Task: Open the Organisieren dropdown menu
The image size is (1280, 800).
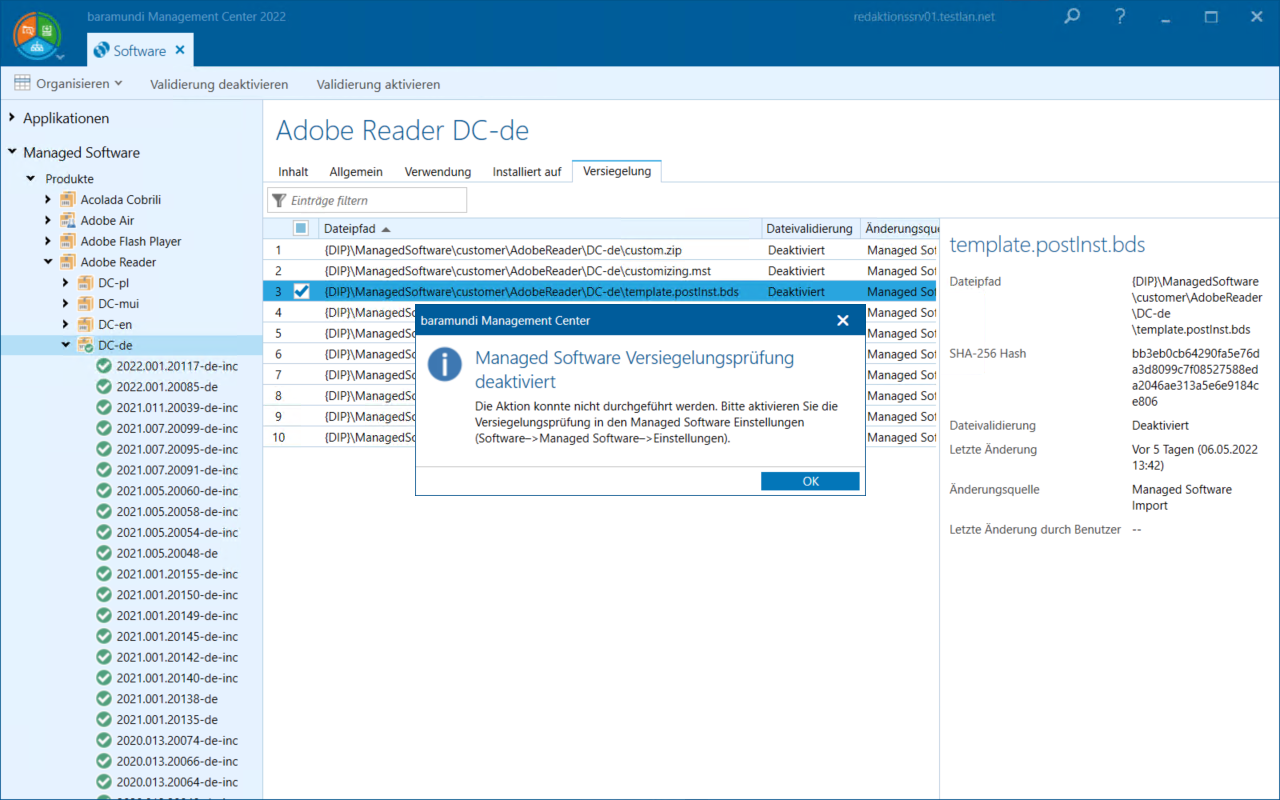Action: (68, 84)
